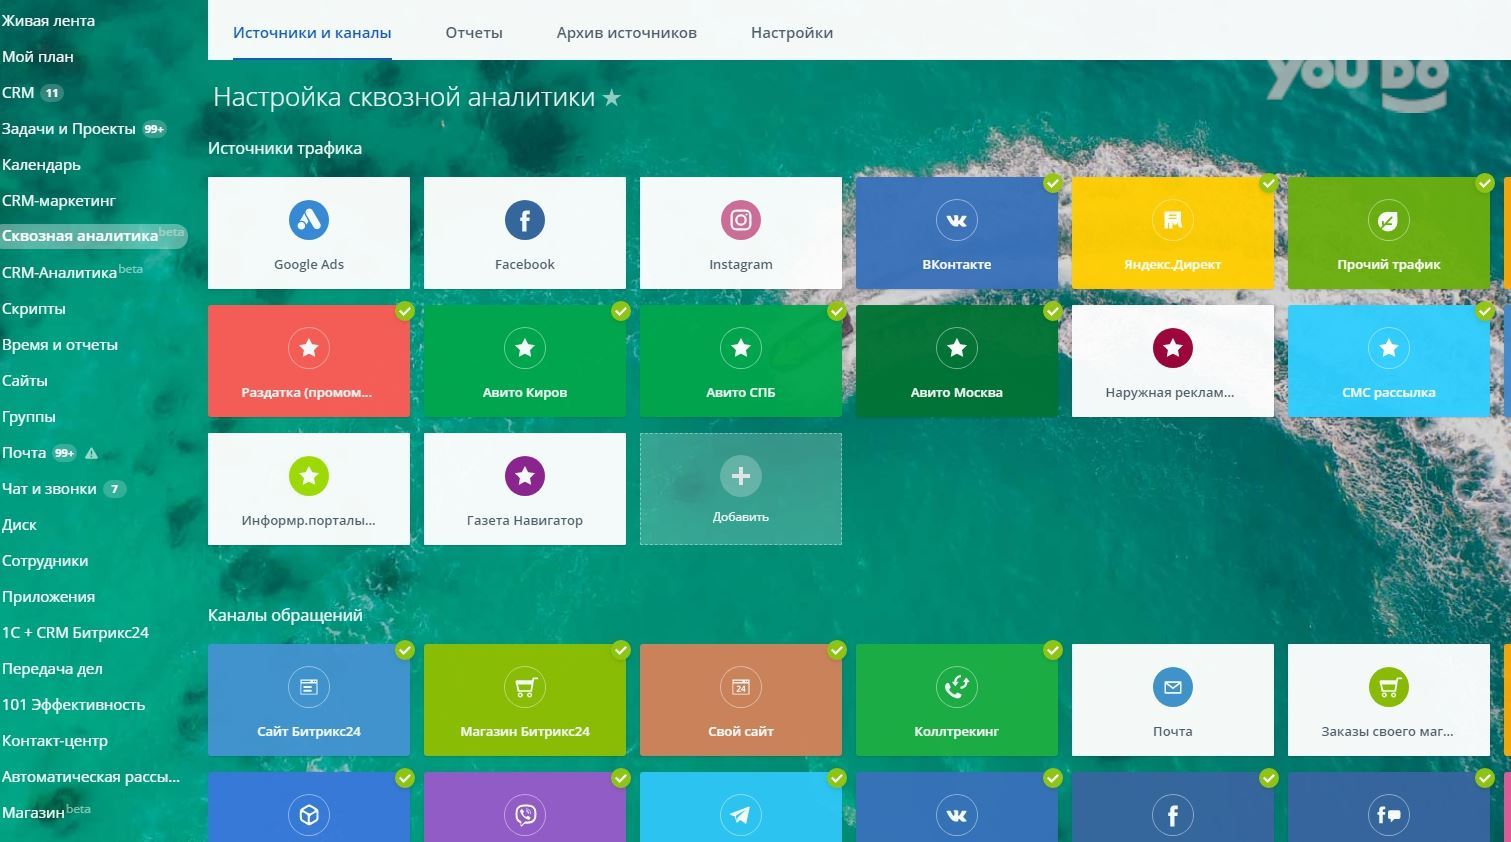Open the ВКонтакте traffic source
The image size is (1511, 842).
pyautogui.click(x=957, y=233)
